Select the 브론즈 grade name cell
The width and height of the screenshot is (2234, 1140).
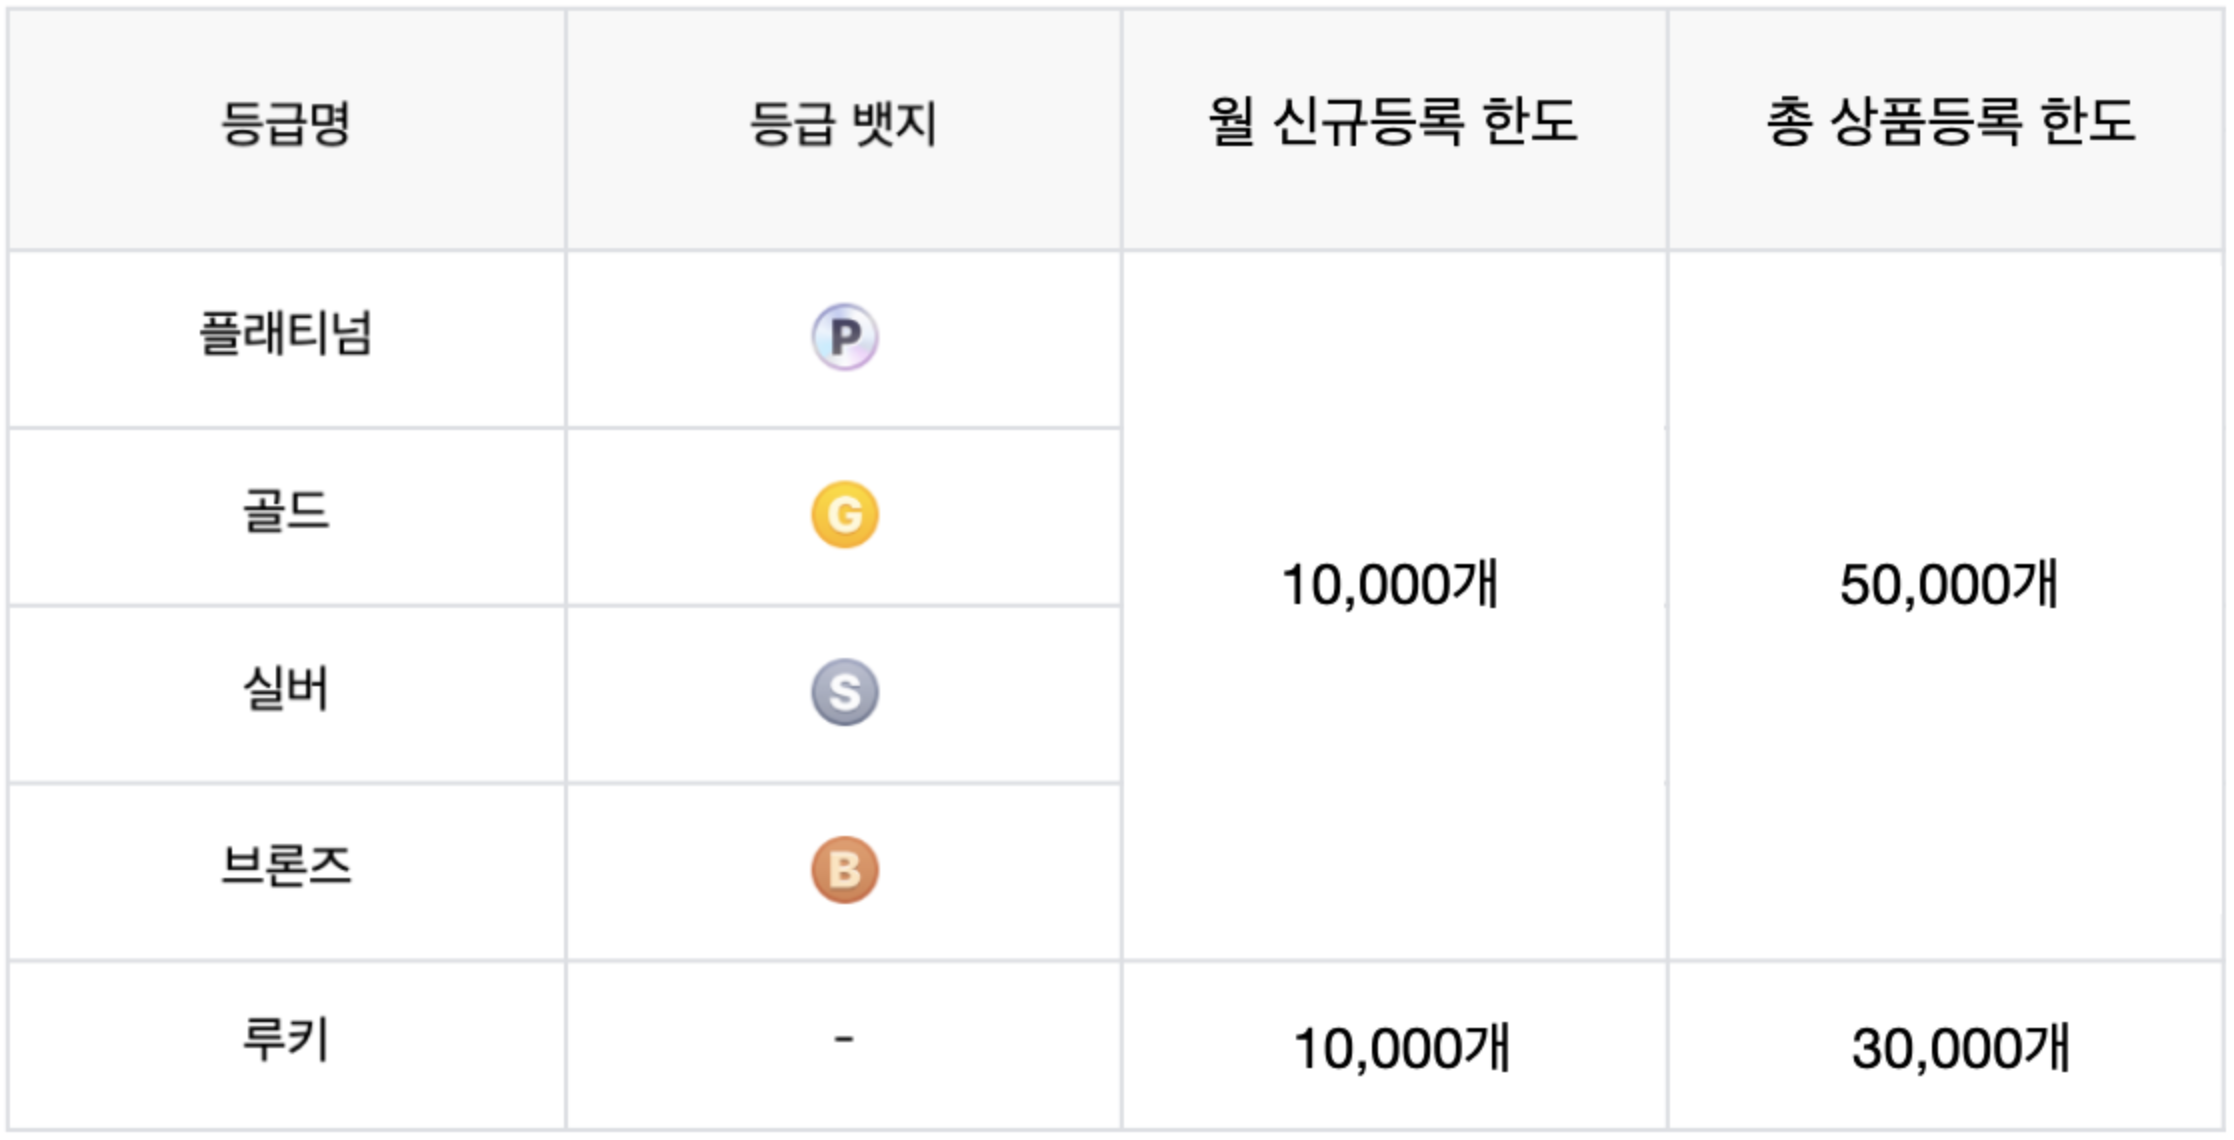[287, 872]
